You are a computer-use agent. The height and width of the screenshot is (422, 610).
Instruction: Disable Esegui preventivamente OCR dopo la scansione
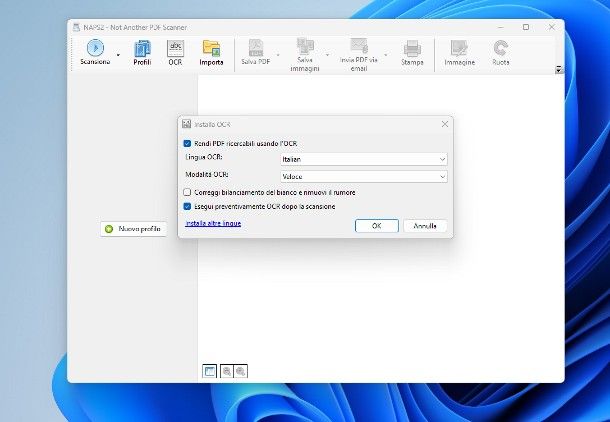(x=187, y=206)
